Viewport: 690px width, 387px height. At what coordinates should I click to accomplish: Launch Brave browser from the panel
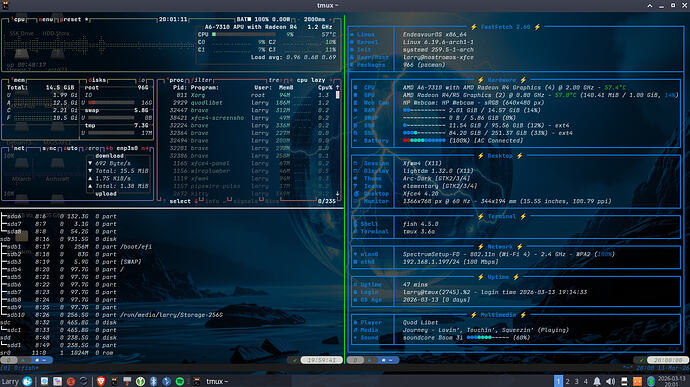coord(101,381)
